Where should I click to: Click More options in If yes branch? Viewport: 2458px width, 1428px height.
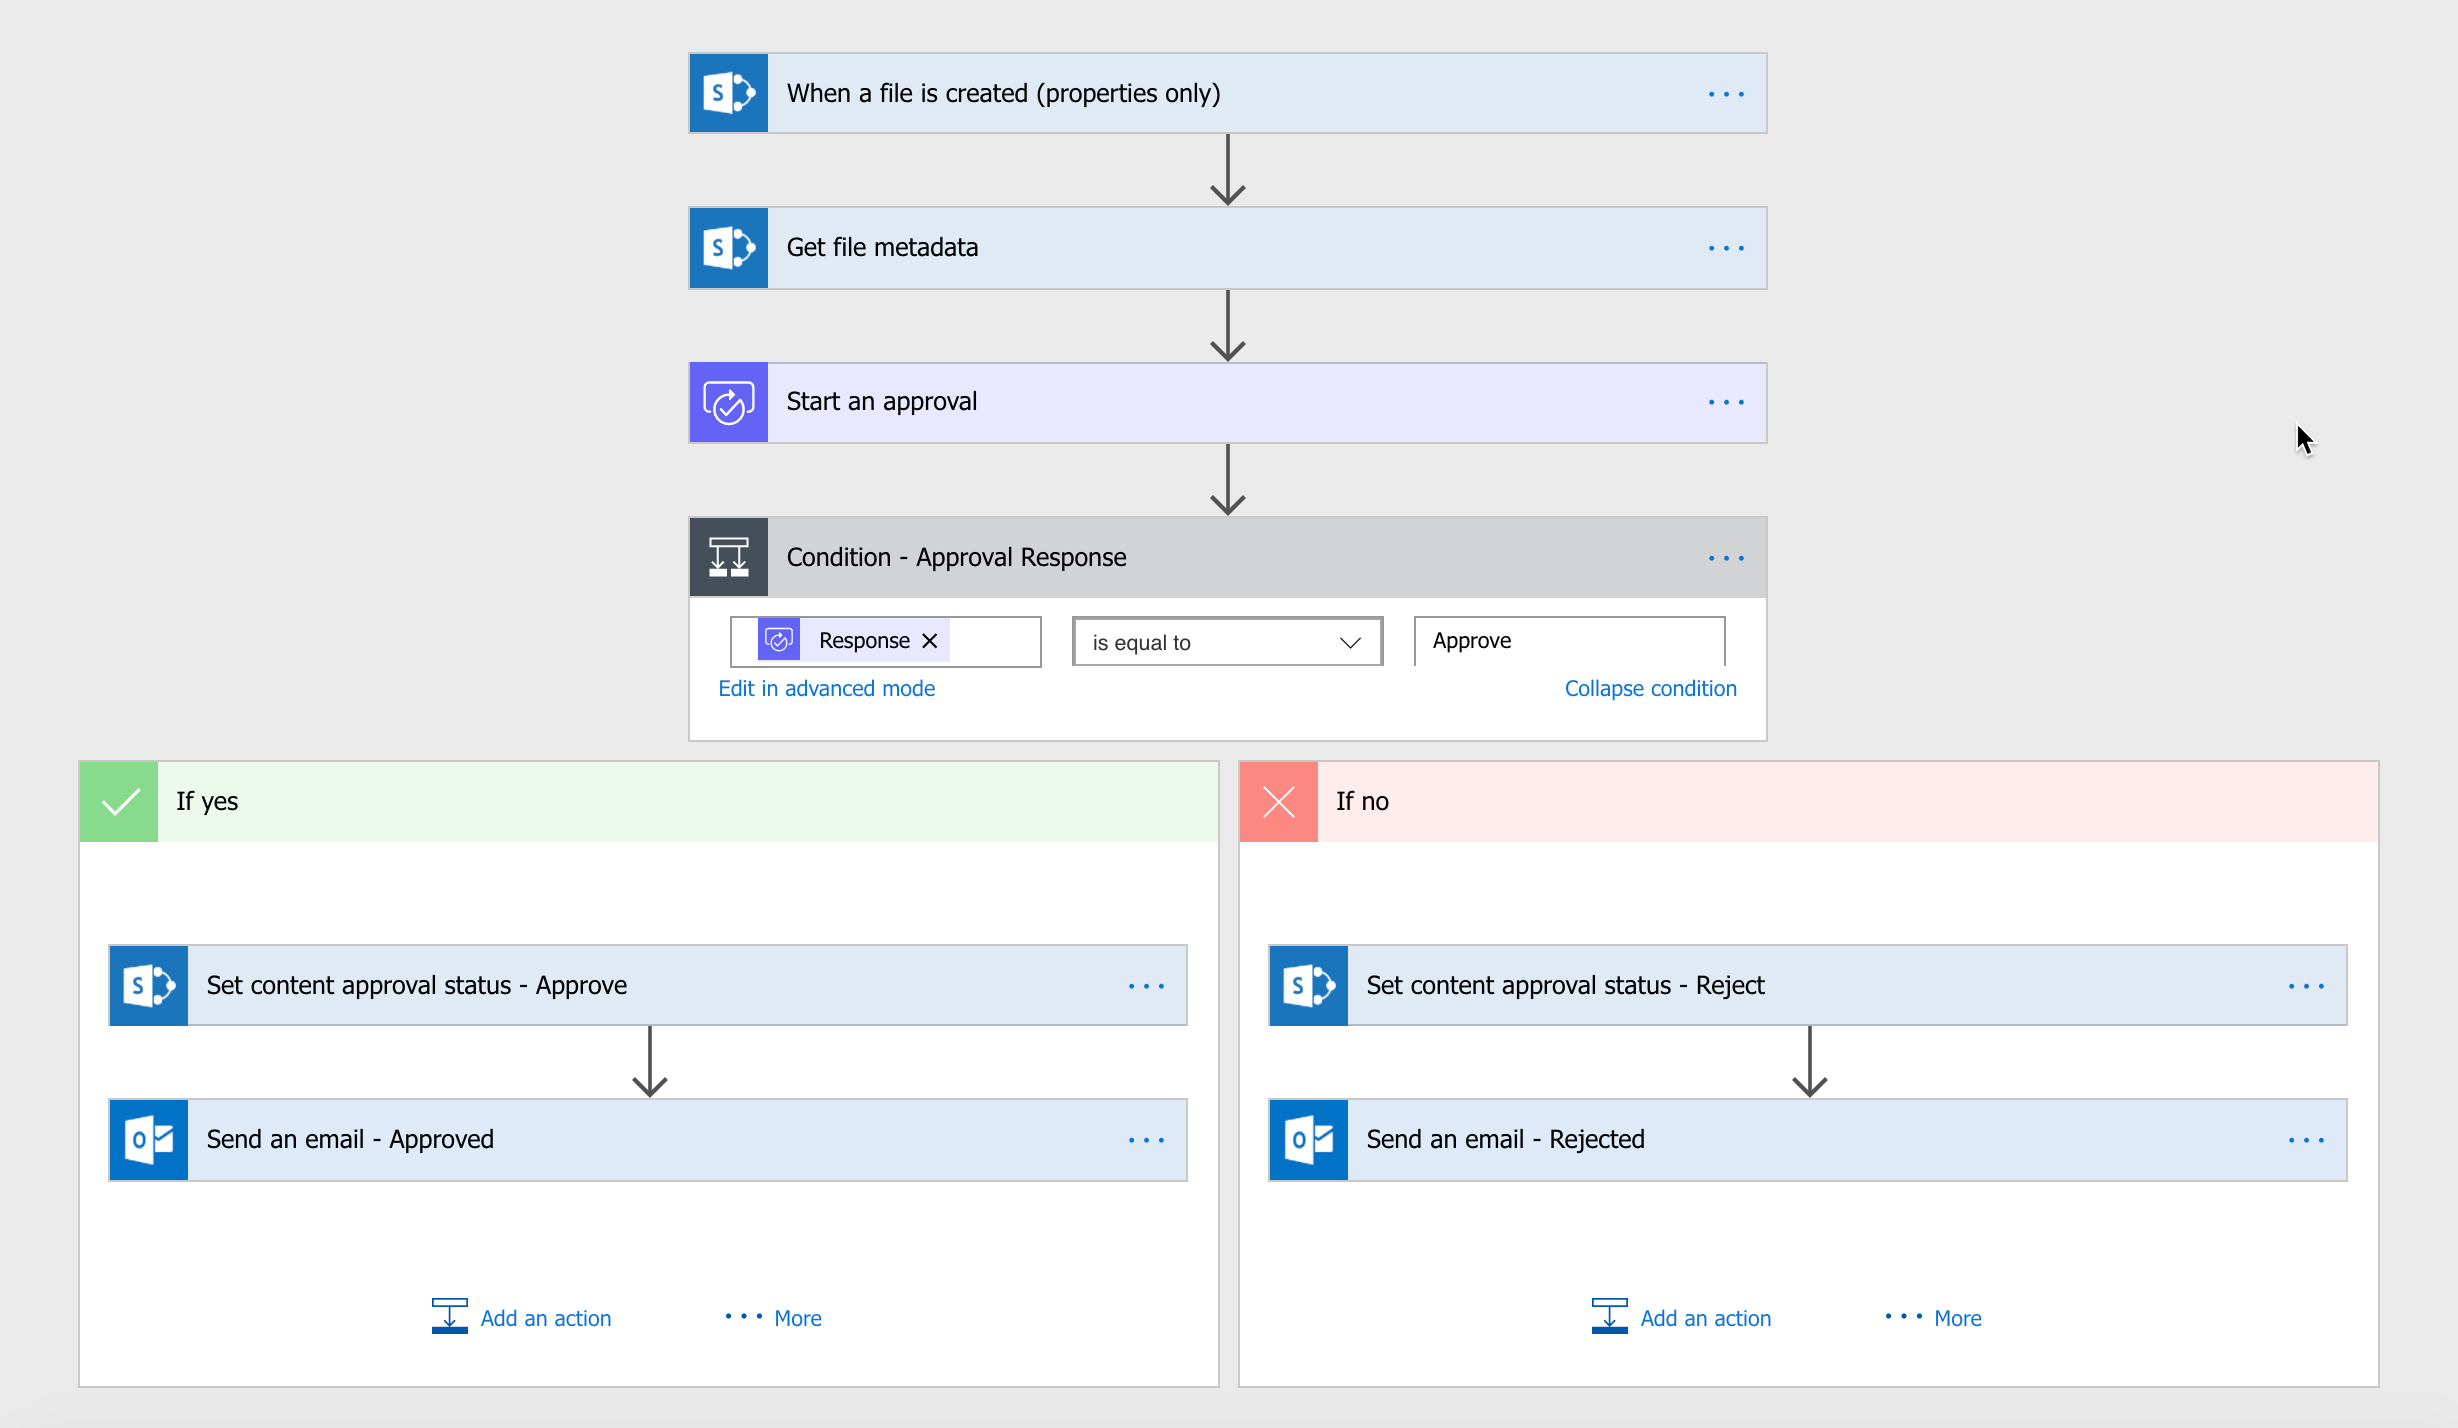click(799, 1316)
